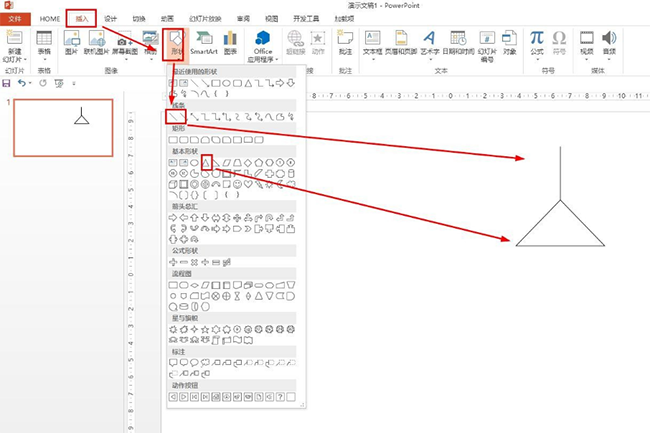Insert a SmartArt graphic
The height and width of the screenshot is (433, 650).
204,41
